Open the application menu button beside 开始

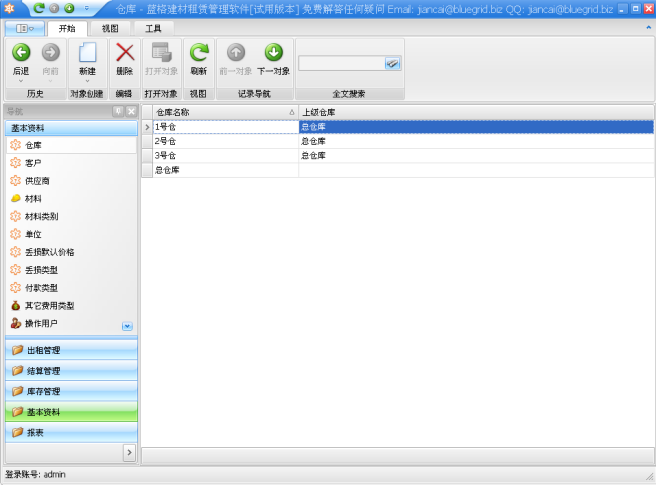[x=25, y=28]
